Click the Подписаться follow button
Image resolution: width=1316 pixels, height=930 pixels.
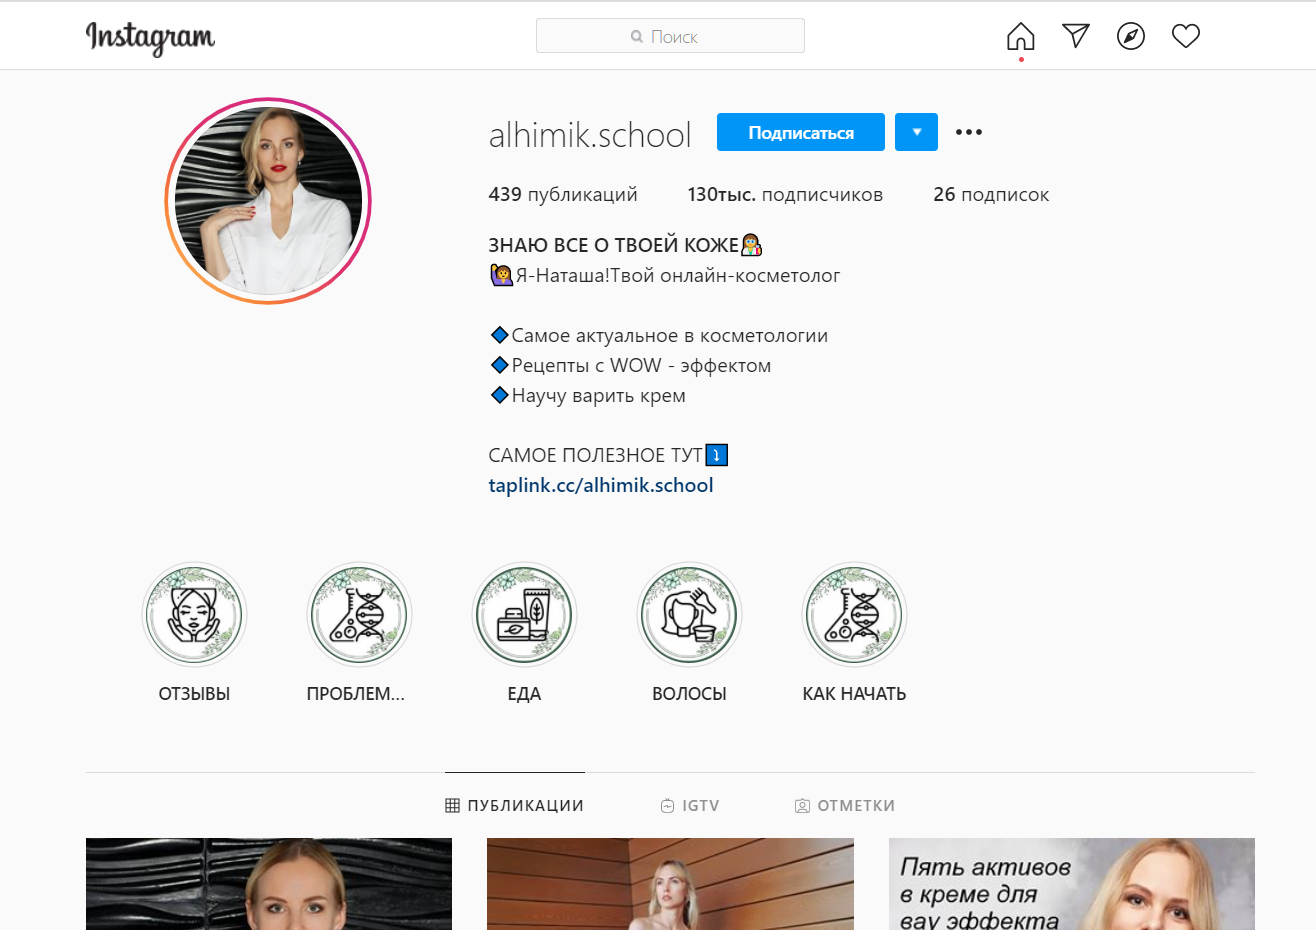[801, 132]
